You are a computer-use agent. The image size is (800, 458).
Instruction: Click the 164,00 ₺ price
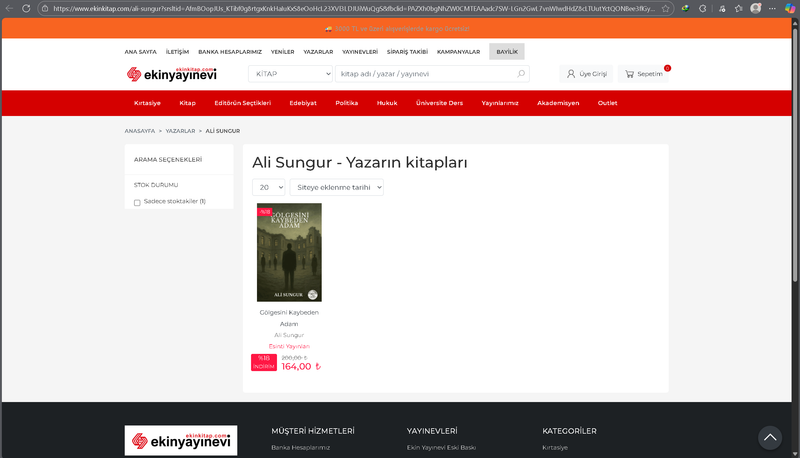(301, 367)
